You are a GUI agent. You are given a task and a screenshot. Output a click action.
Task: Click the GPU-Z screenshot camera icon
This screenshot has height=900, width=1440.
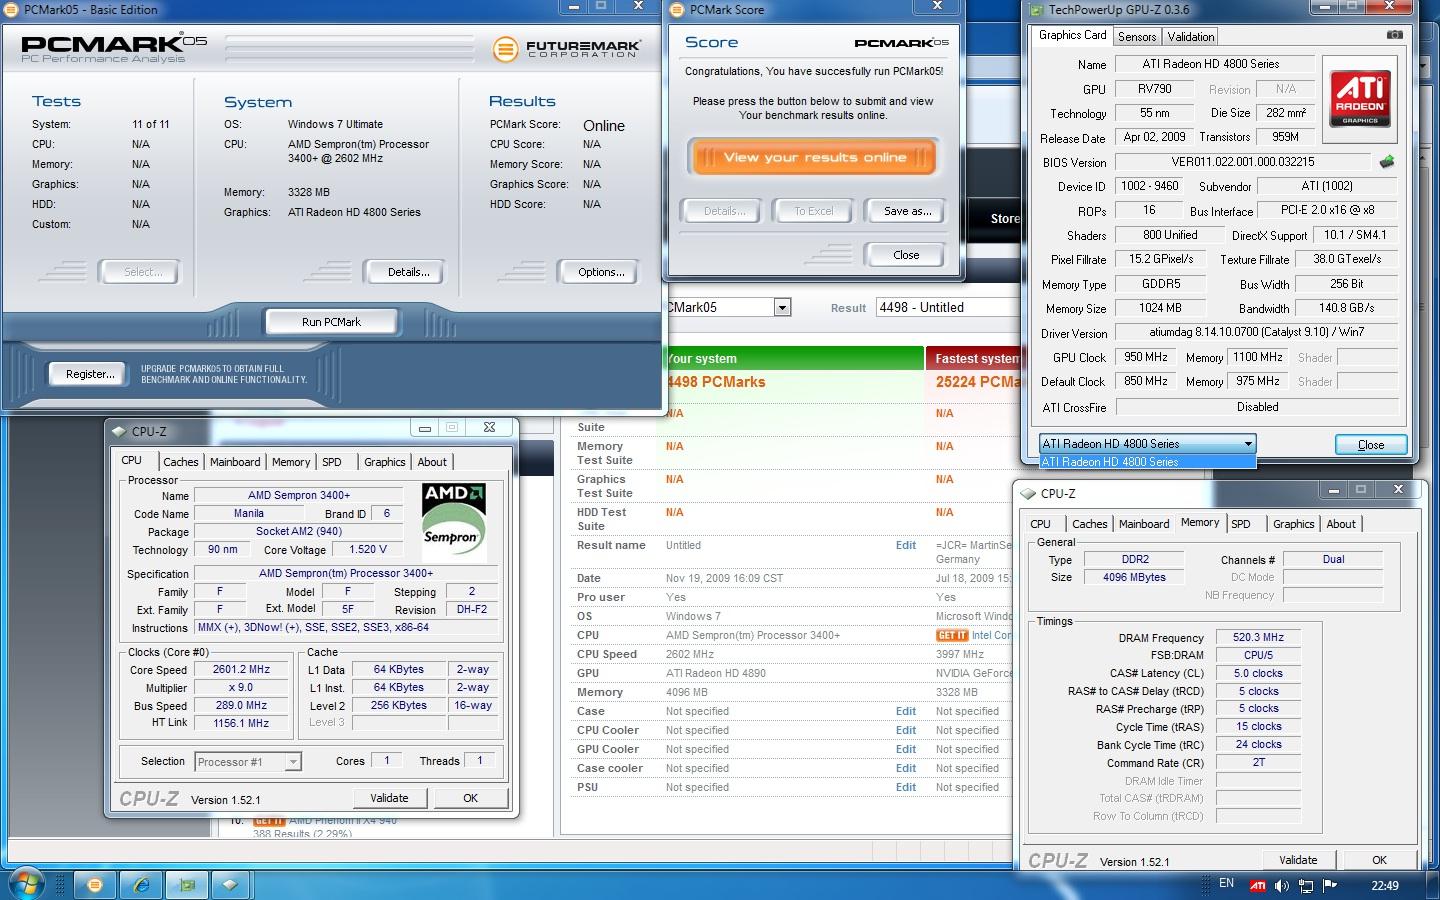[x=1394, y=35]
